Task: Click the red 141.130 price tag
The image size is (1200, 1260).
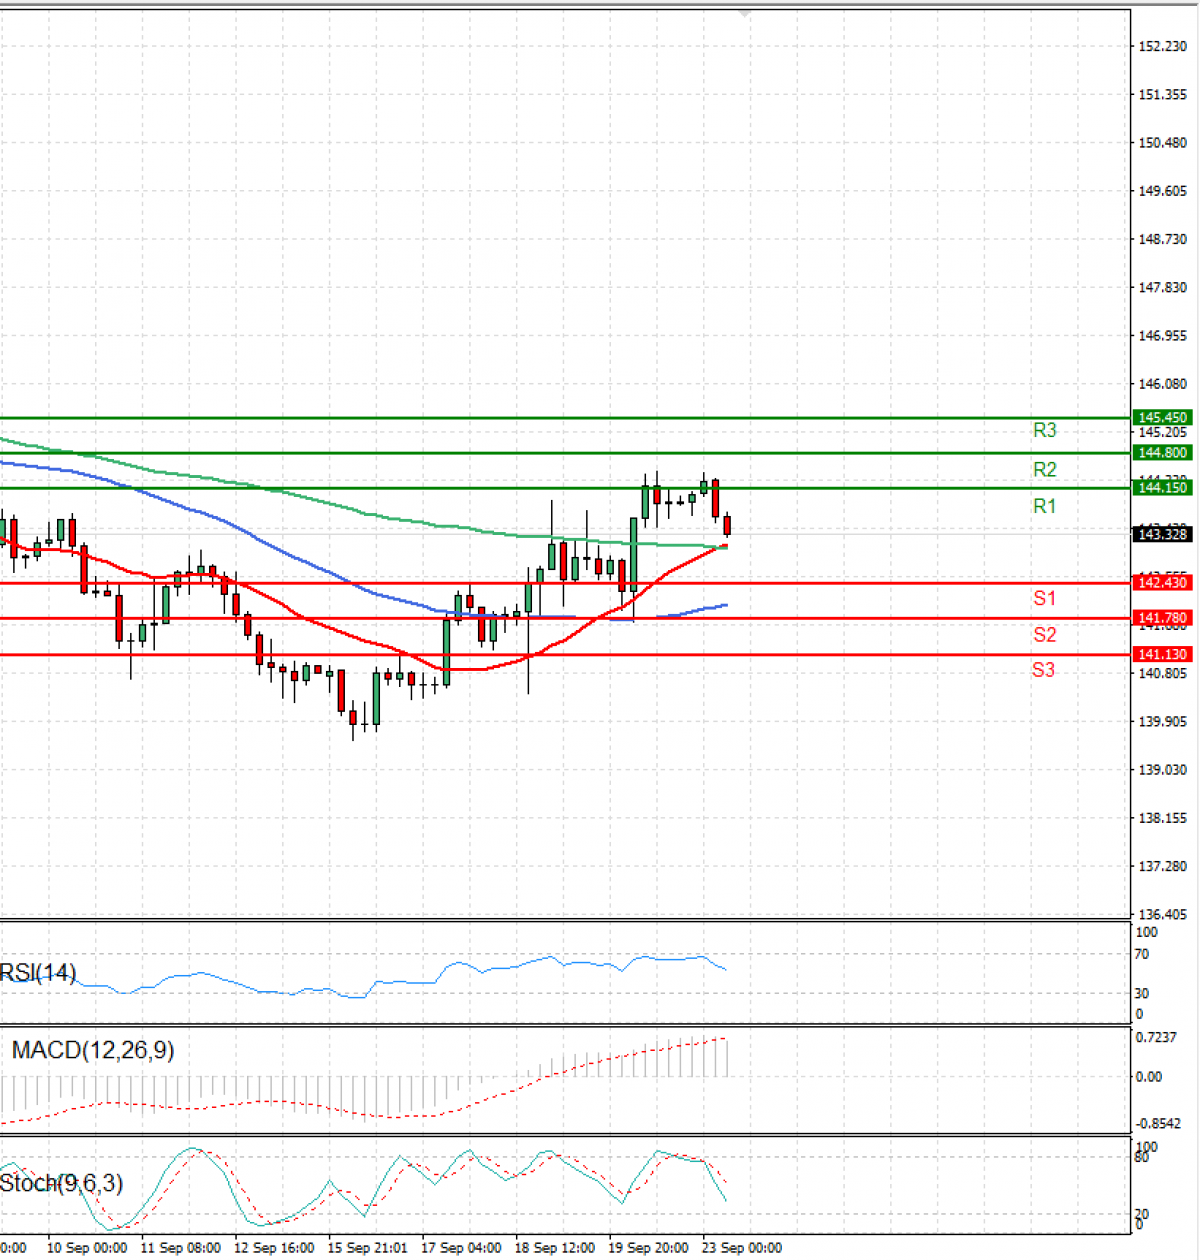Action: tap(1162, 654)
